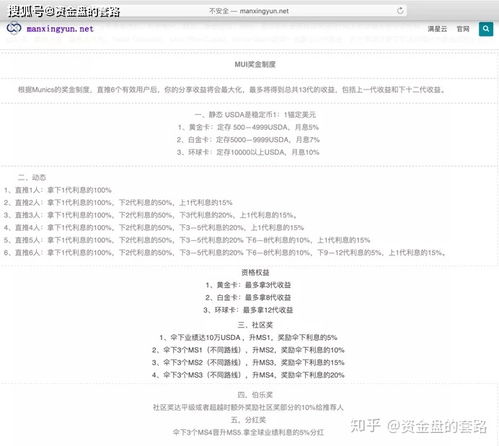Reload the page using the refresh icon

coord(400,11)
